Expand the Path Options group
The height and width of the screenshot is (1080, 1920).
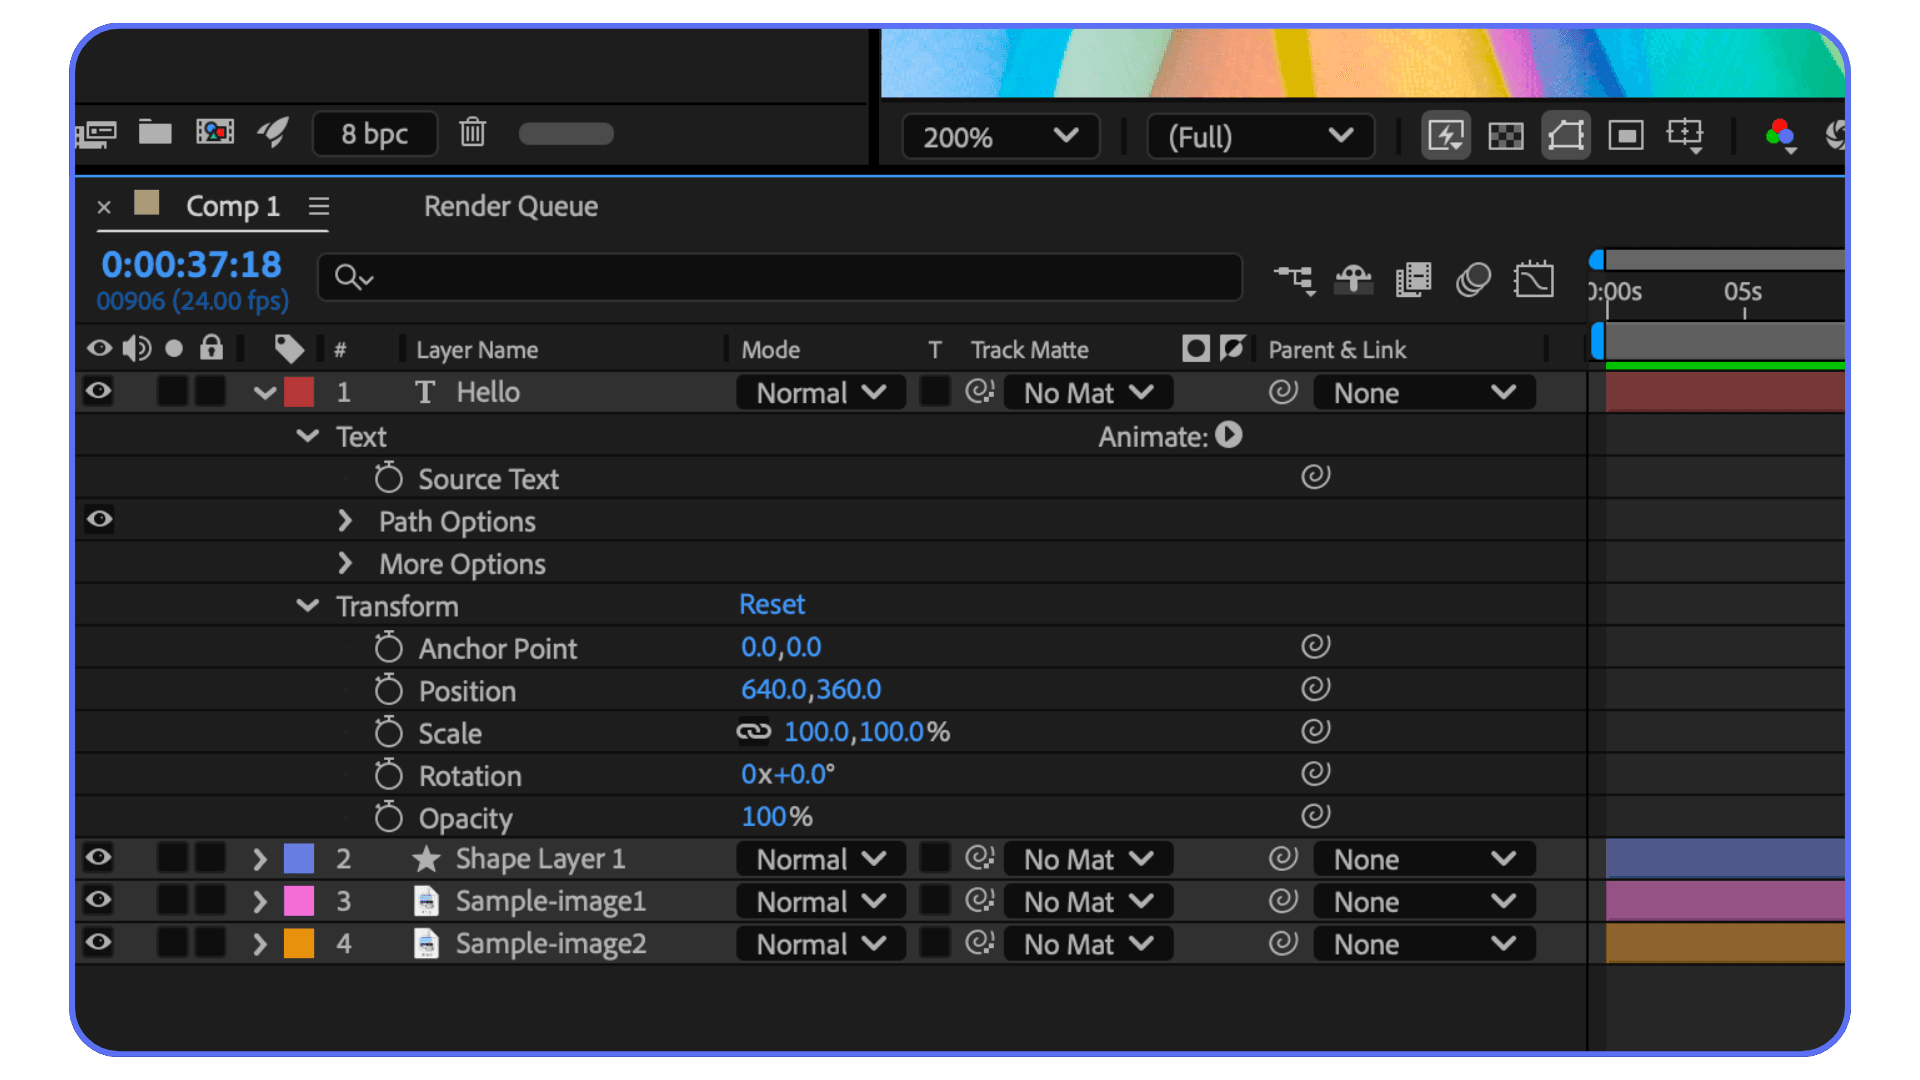coord(345,520)
